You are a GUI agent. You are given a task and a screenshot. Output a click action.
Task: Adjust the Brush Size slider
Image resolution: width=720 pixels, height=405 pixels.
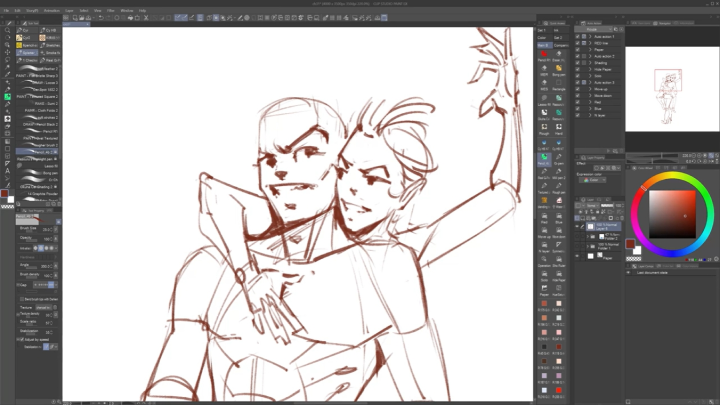[x=31, y=231]
